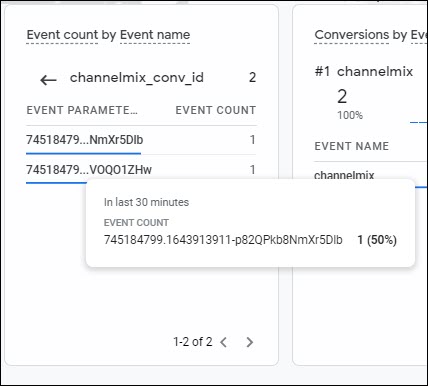Screen dimensions: 428x386
Task: Open the Conversions metric title in right card
Action: 352,35
